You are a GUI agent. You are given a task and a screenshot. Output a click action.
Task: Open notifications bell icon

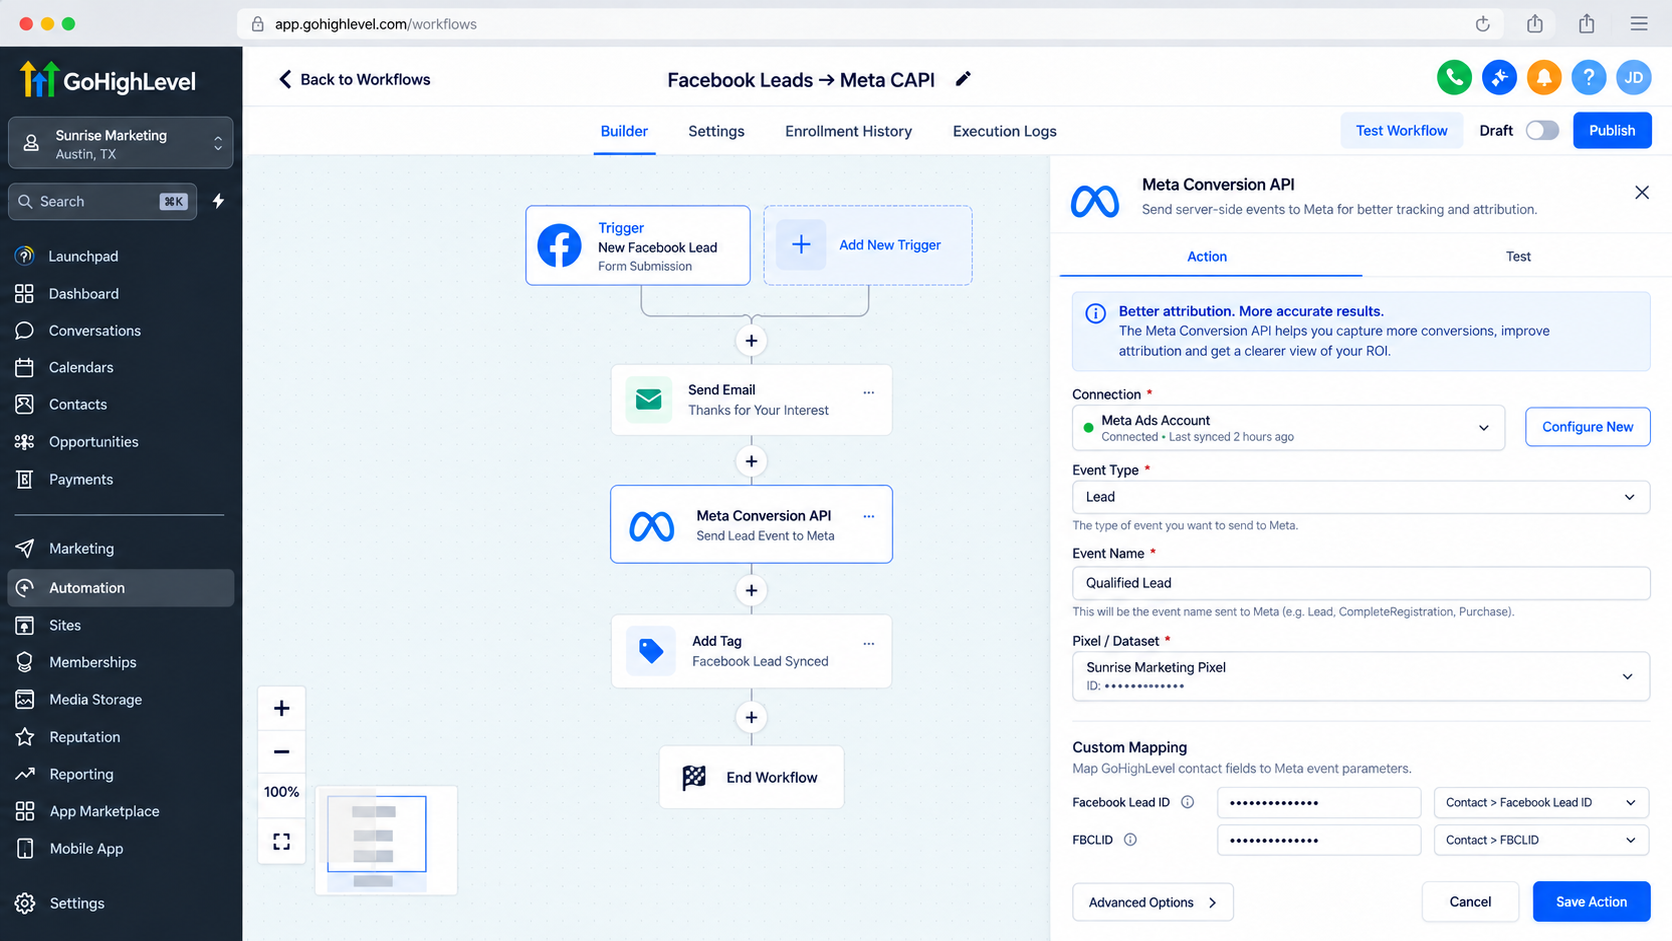pyautogui.click(x=1544, y=77)
